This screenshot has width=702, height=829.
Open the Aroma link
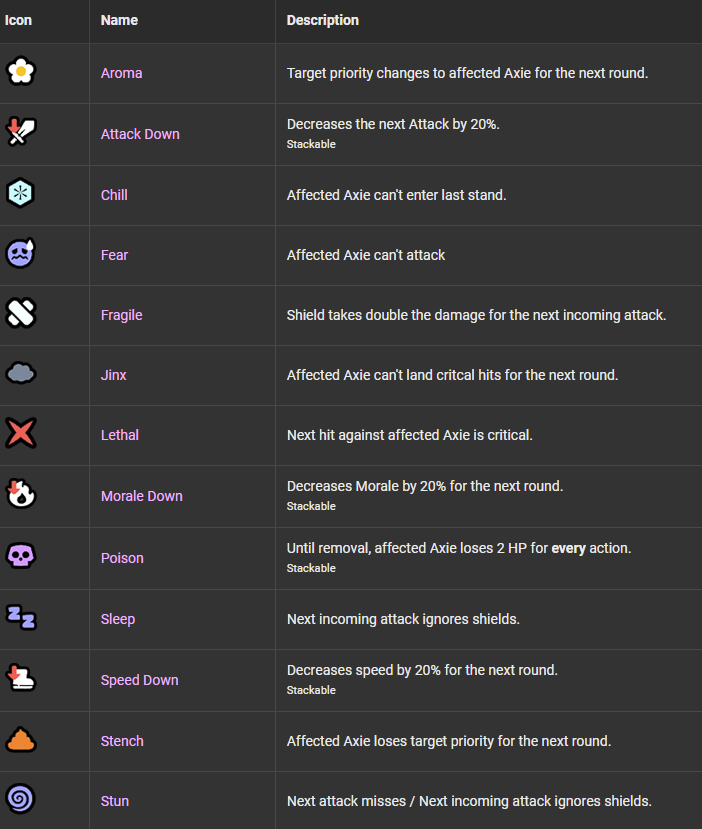(x=122, y=73)
